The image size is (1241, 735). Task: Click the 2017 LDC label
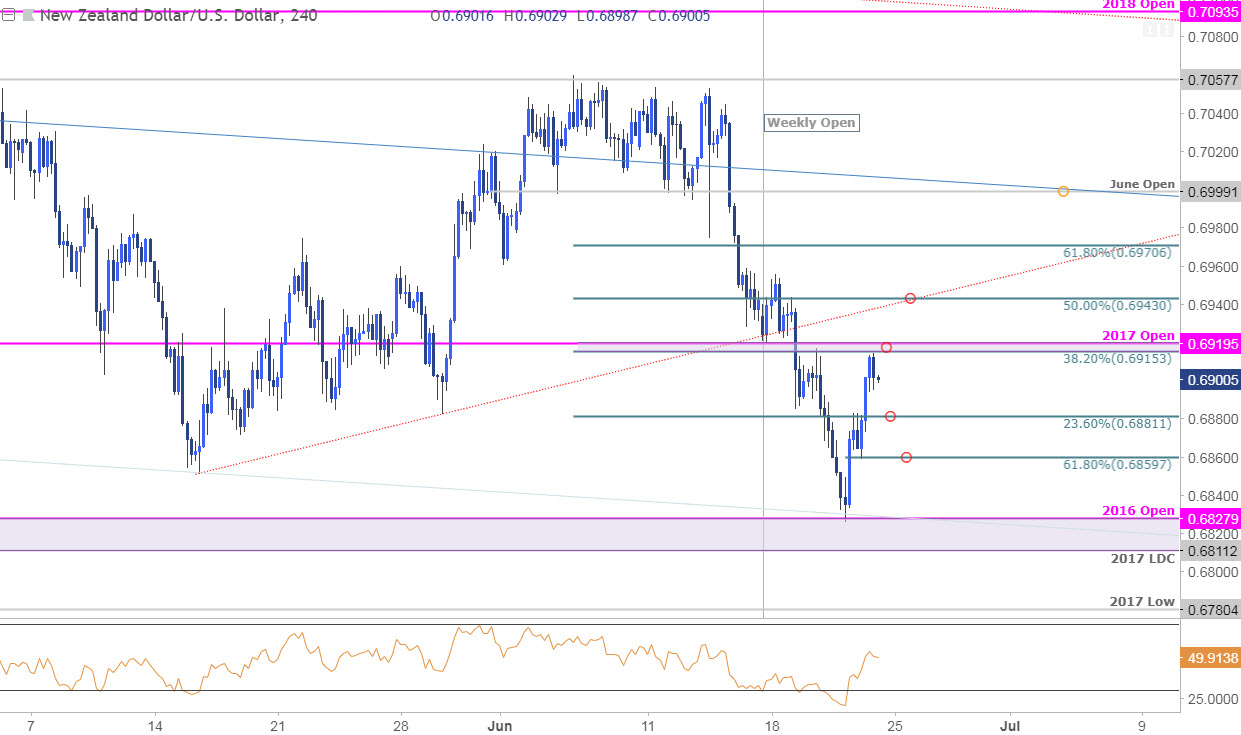[x=1143, y=559]
